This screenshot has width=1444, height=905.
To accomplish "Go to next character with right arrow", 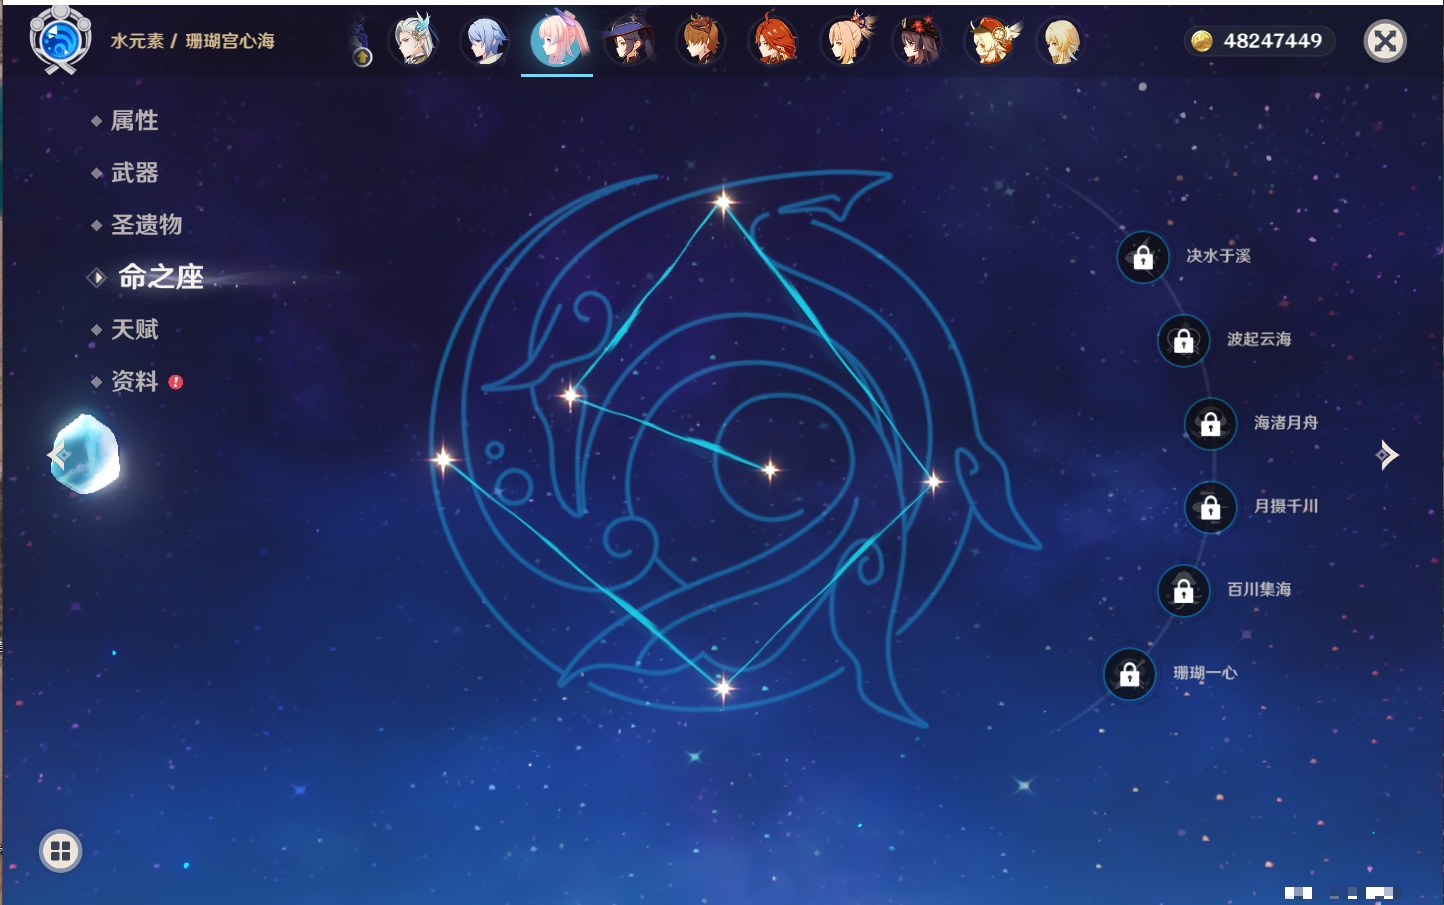I will [1387, 455].
